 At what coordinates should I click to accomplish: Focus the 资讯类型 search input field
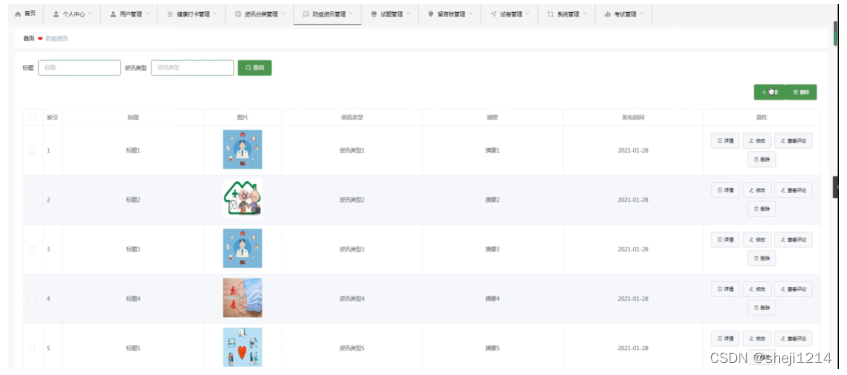pyautogui.click(x=192, y=68)
